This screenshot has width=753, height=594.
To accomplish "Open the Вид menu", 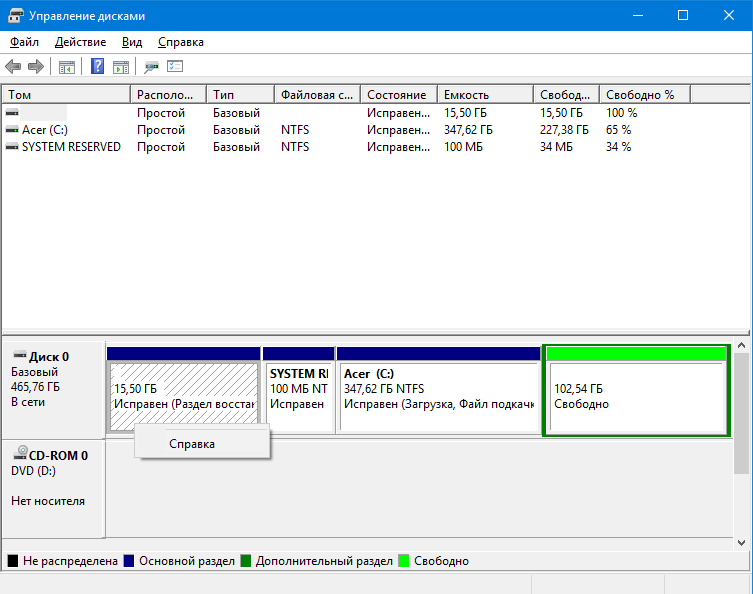I will coord(132,42).
